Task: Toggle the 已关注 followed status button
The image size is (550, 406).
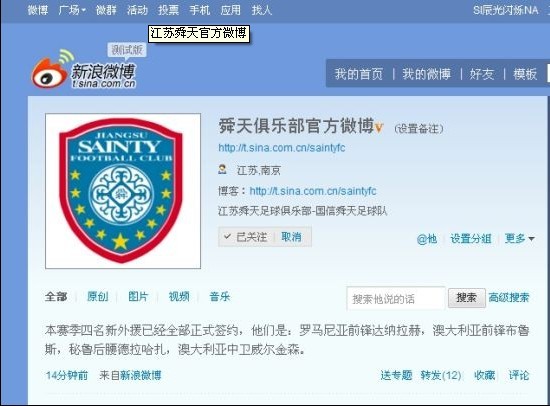Action: (246, 237)
